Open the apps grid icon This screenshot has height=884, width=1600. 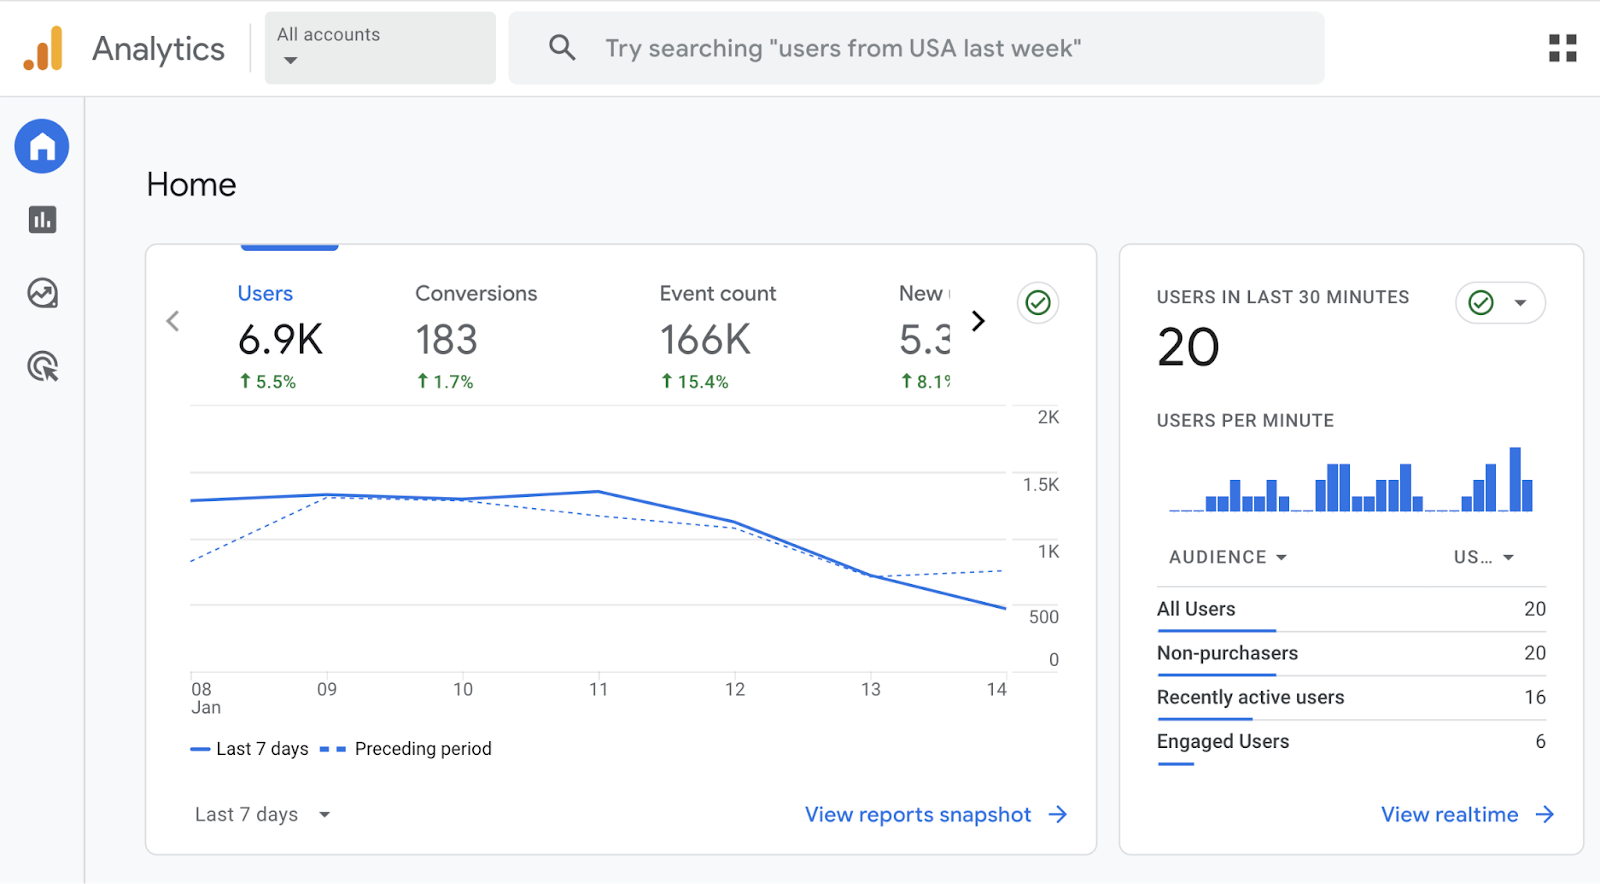pos(1562,48)
